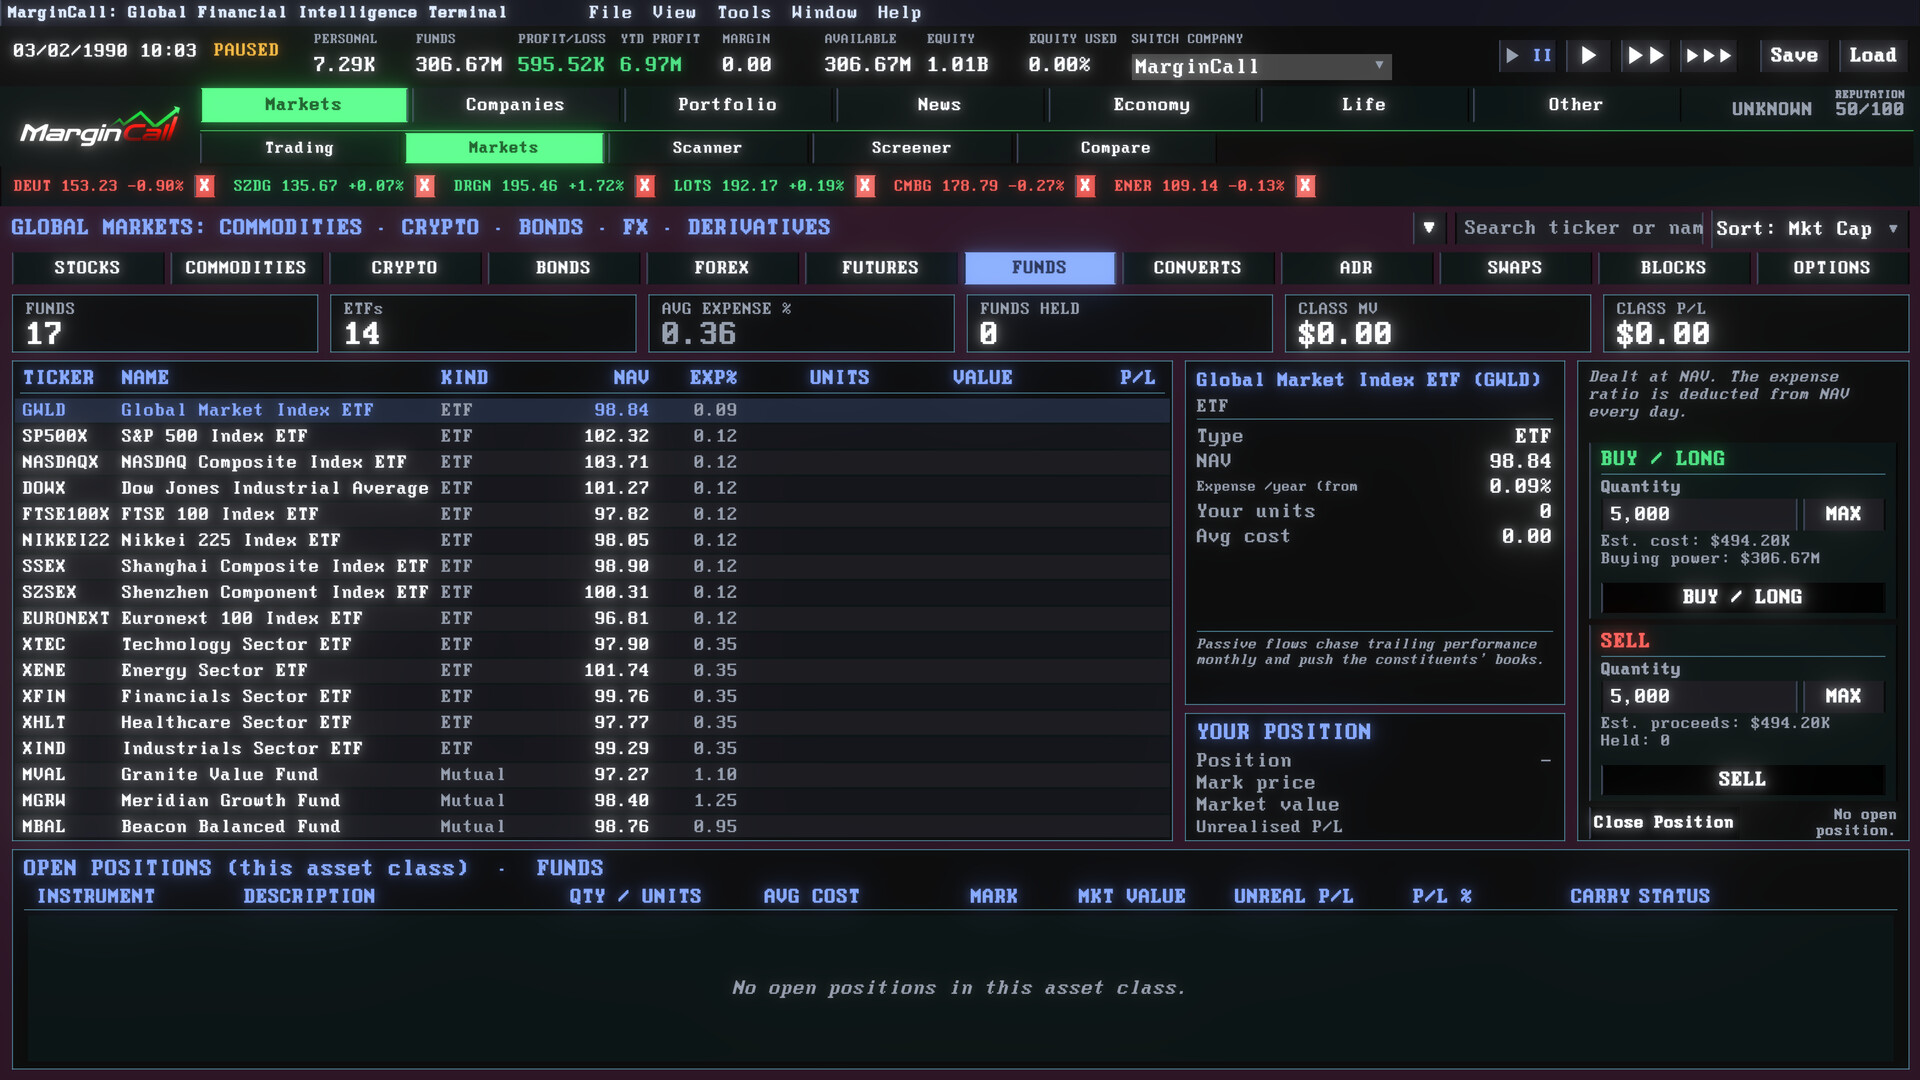
Task: Click the Load button
Action: coord(1873,56)
